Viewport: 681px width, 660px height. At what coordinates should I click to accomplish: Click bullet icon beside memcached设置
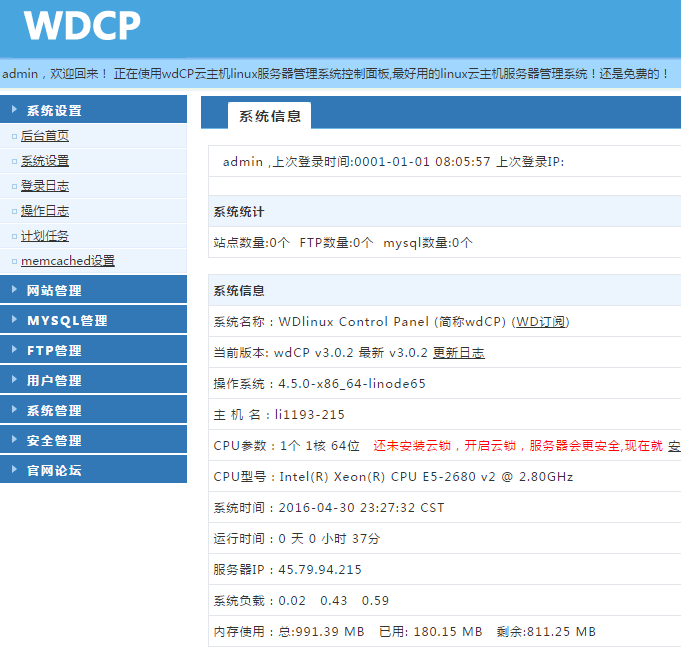click(x=14, y=261)
